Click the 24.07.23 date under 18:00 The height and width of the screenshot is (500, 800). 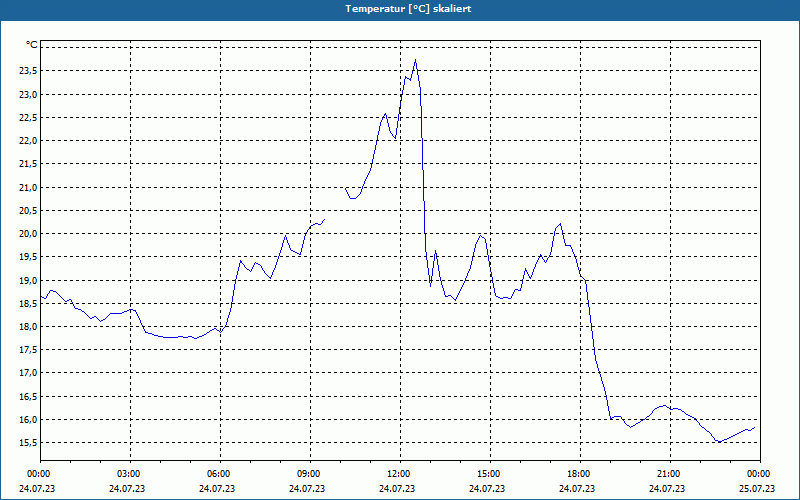(577, 488)
